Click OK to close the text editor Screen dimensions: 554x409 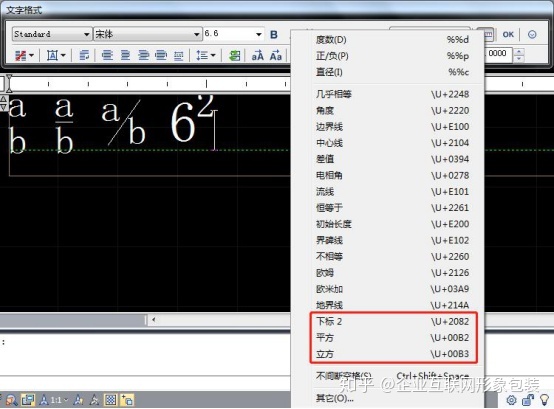(x=508, y=35)
